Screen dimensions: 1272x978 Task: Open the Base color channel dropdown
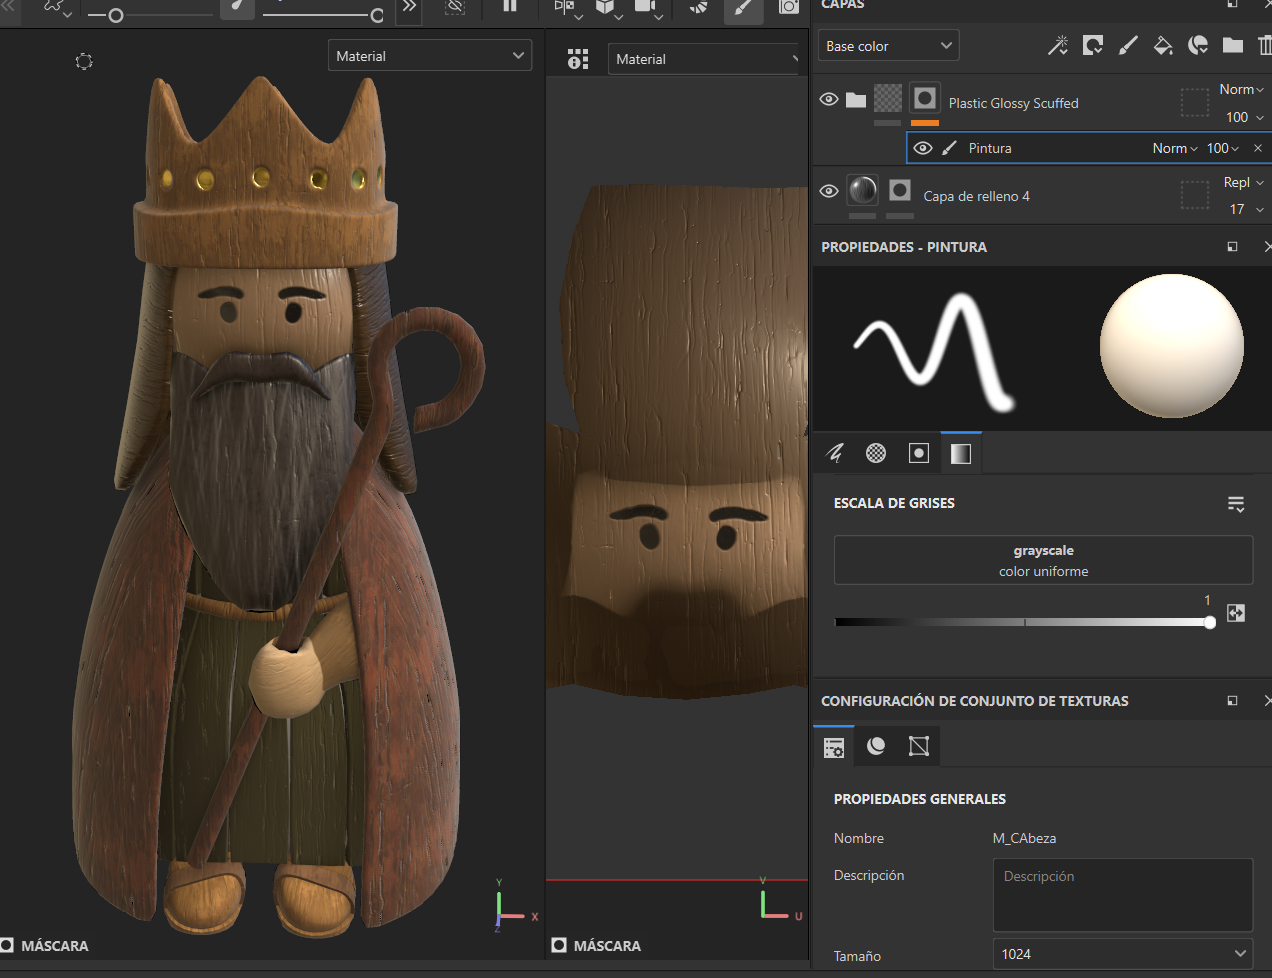888,46
